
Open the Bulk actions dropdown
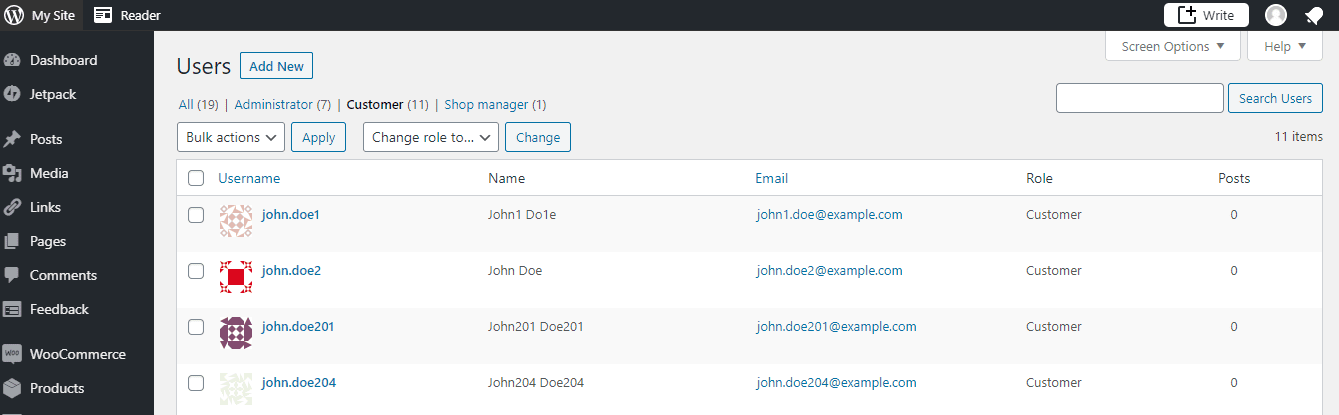click(x=231, y=137)
